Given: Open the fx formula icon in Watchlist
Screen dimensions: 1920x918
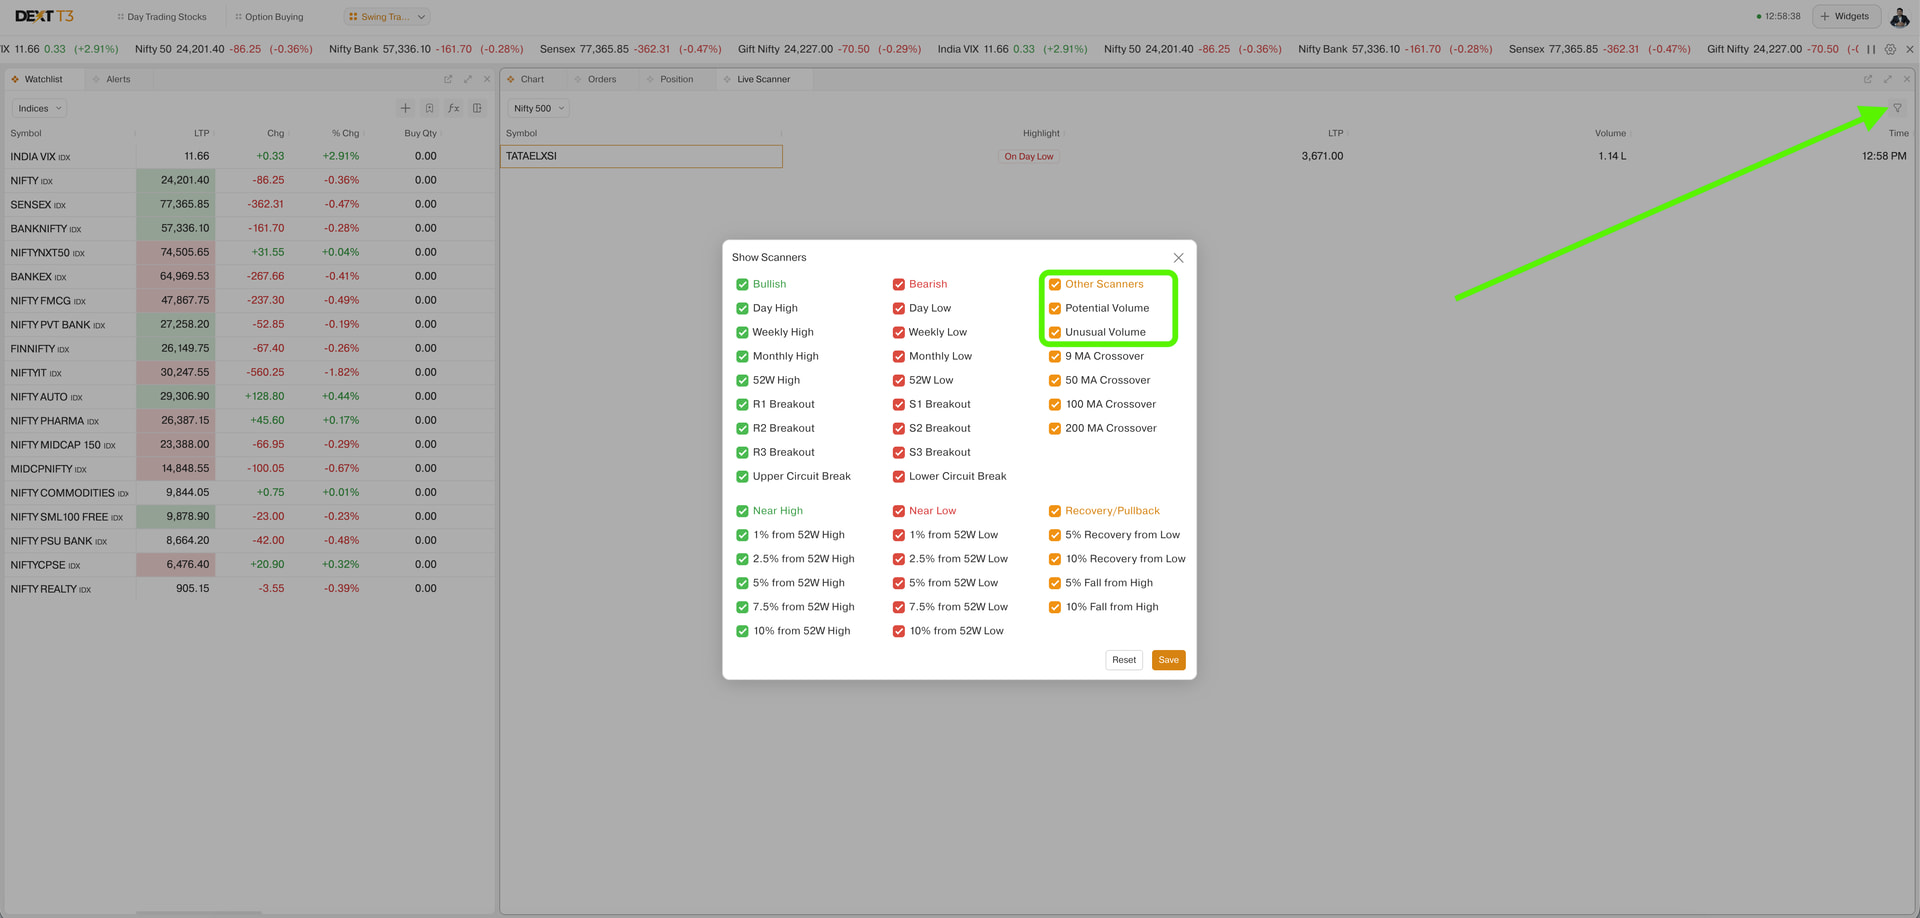Looking at the screenshot, I should (454, 108).
